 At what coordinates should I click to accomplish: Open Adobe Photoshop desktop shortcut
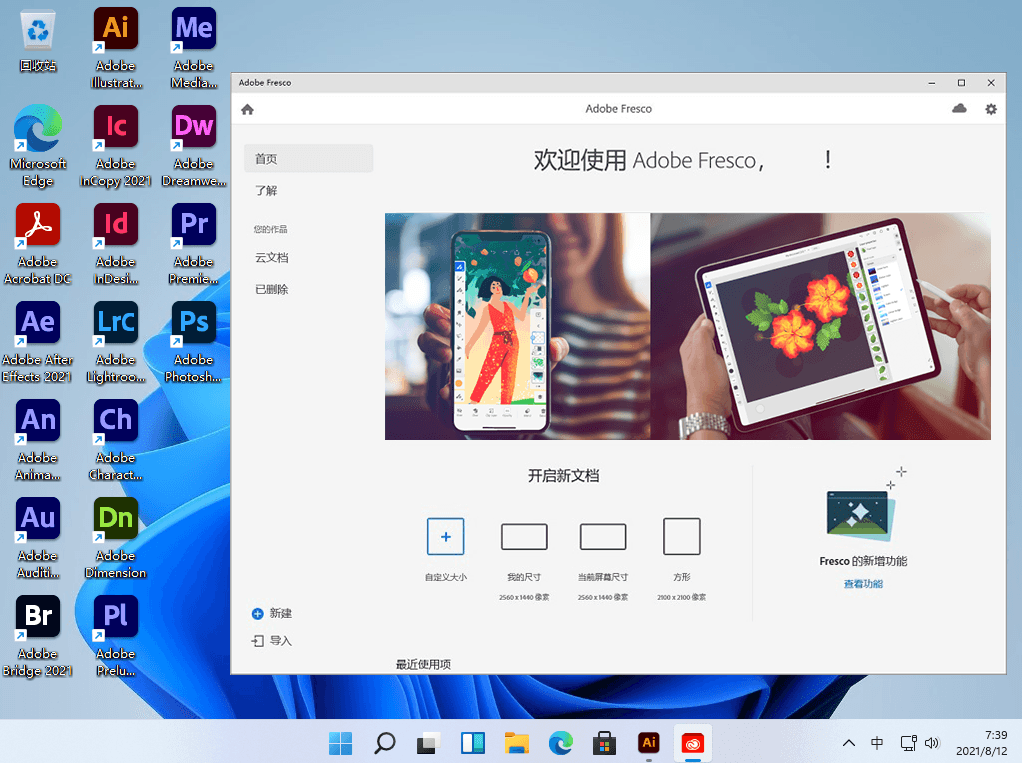(x=194, y=342)
